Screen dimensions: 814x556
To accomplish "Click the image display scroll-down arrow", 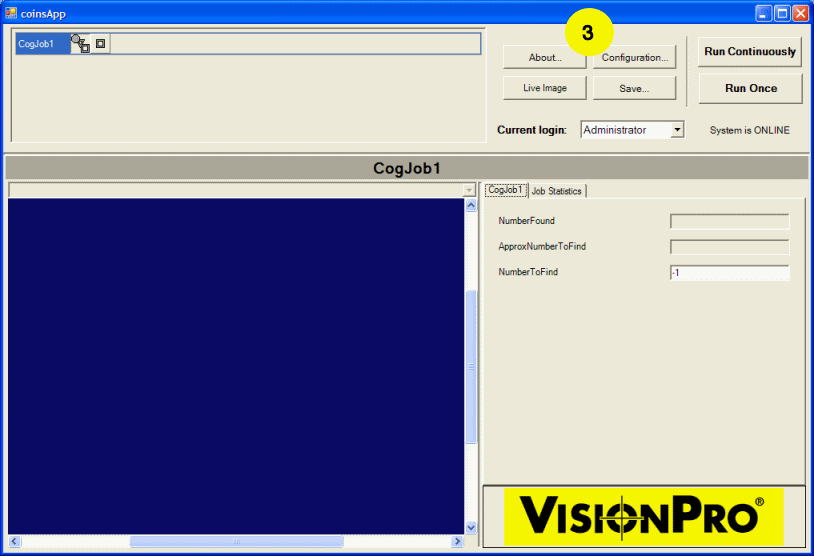I will point(472,527).
